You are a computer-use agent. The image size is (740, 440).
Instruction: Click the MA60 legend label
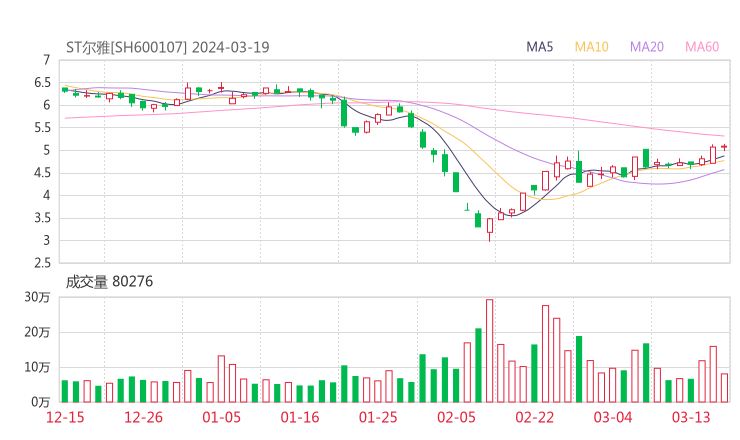click(x=702, y=47)
